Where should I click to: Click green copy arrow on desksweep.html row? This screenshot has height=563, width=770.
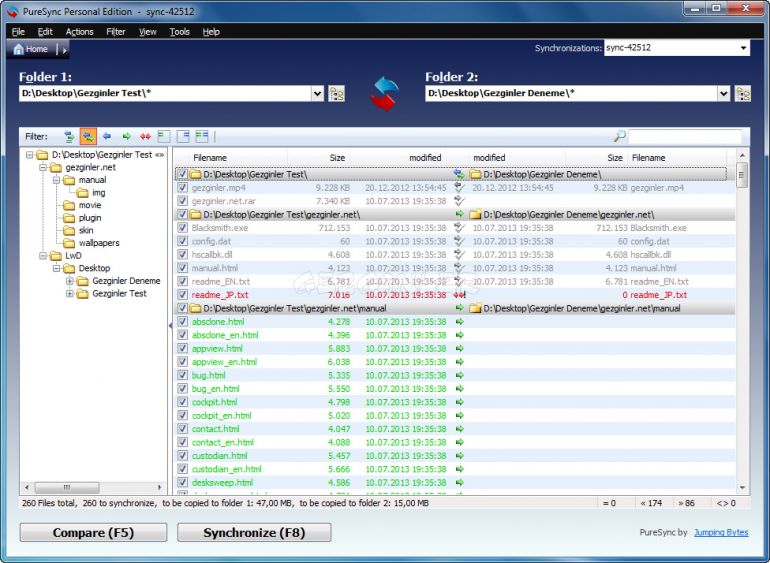pyautogui.click(x=460, y=482)
